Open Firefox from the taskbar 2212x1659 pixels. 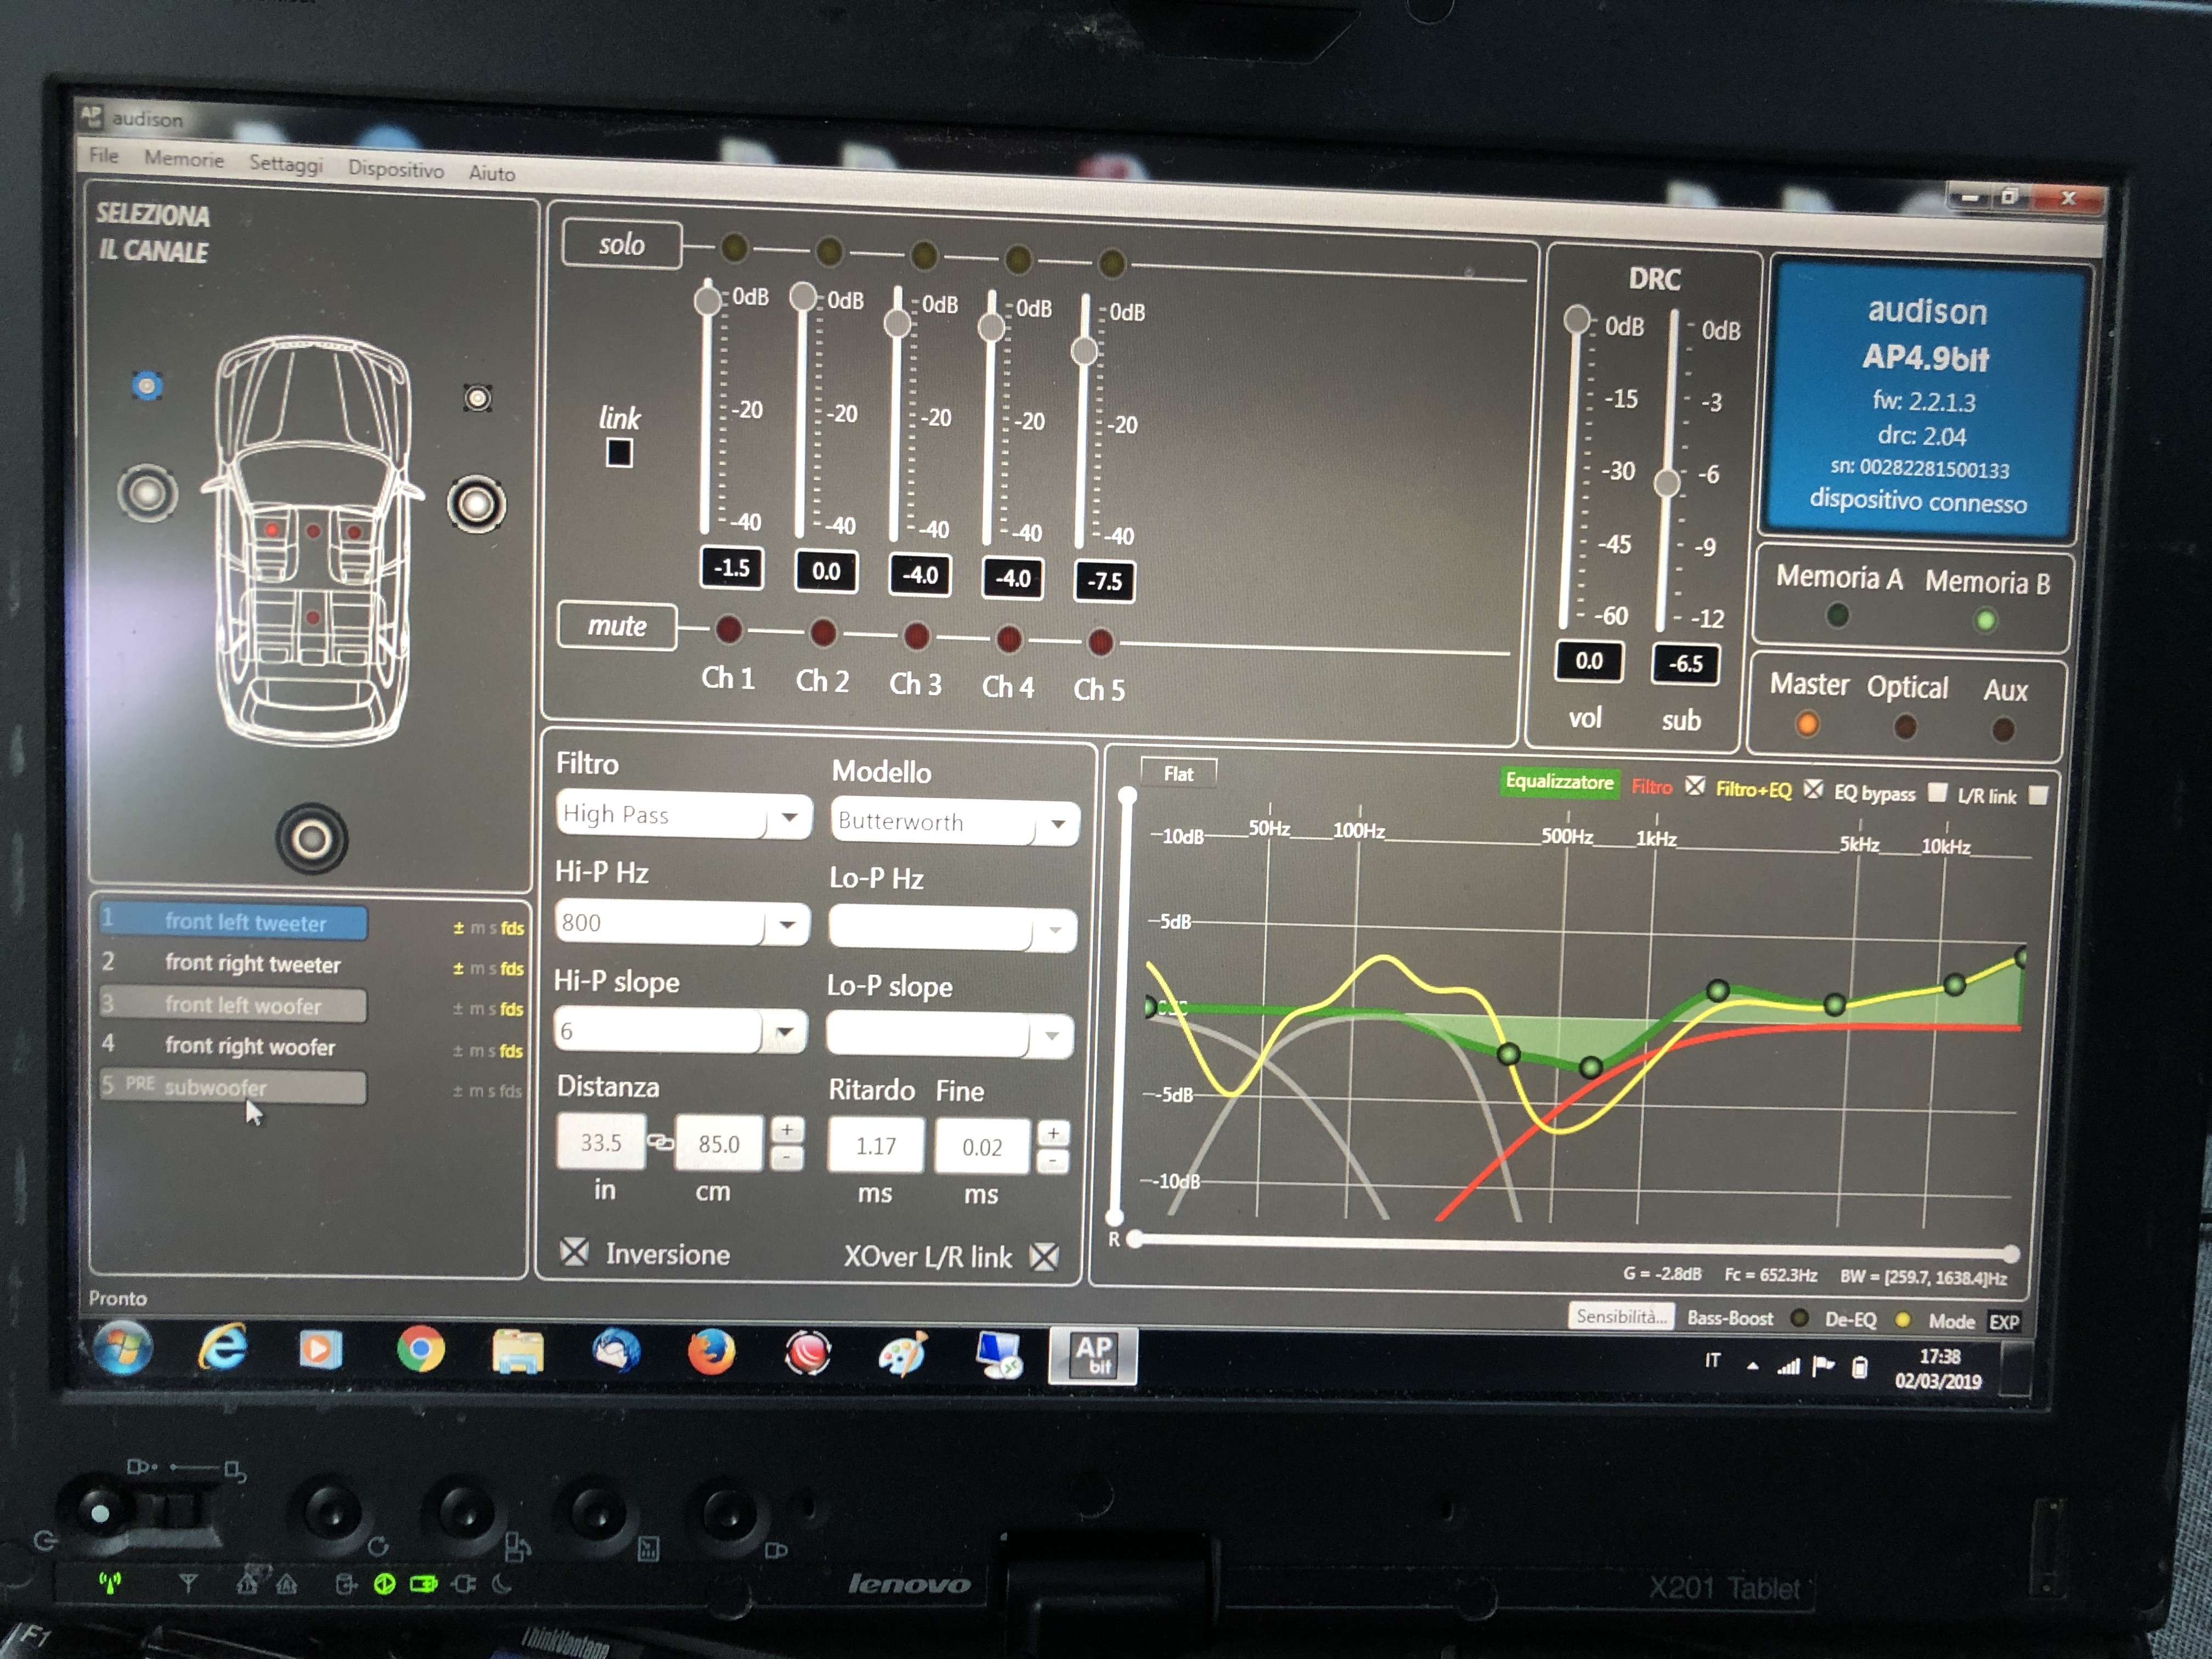tap(711, 1353)
